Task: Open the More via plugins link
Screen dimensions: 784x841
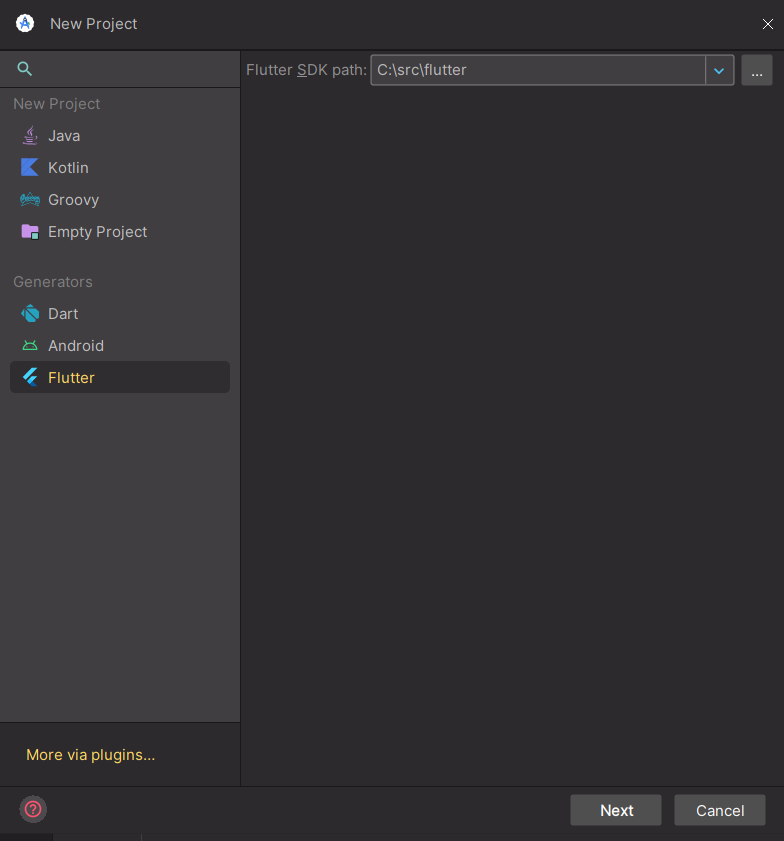Action: [91, 755]
